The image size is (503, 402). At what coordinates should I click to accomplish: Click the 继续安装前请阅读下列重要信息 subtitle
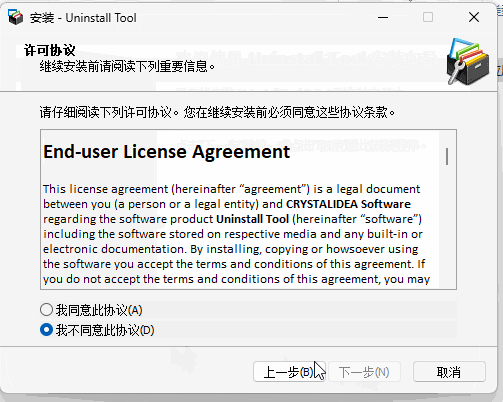pos(127,66)
